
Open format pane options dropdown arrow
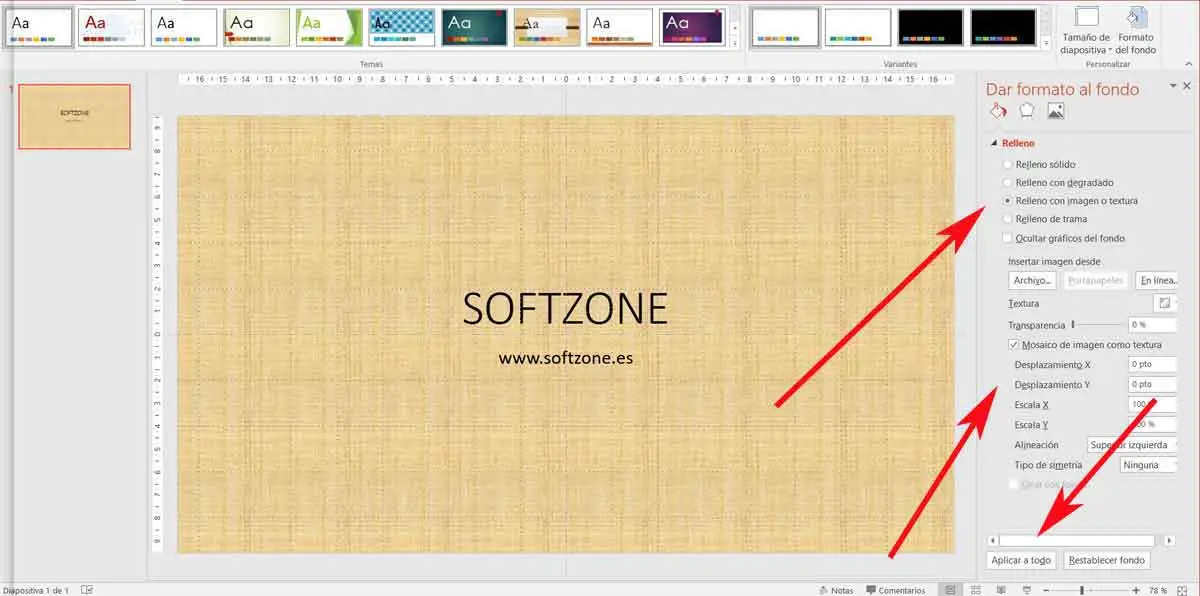(1174, 88)
